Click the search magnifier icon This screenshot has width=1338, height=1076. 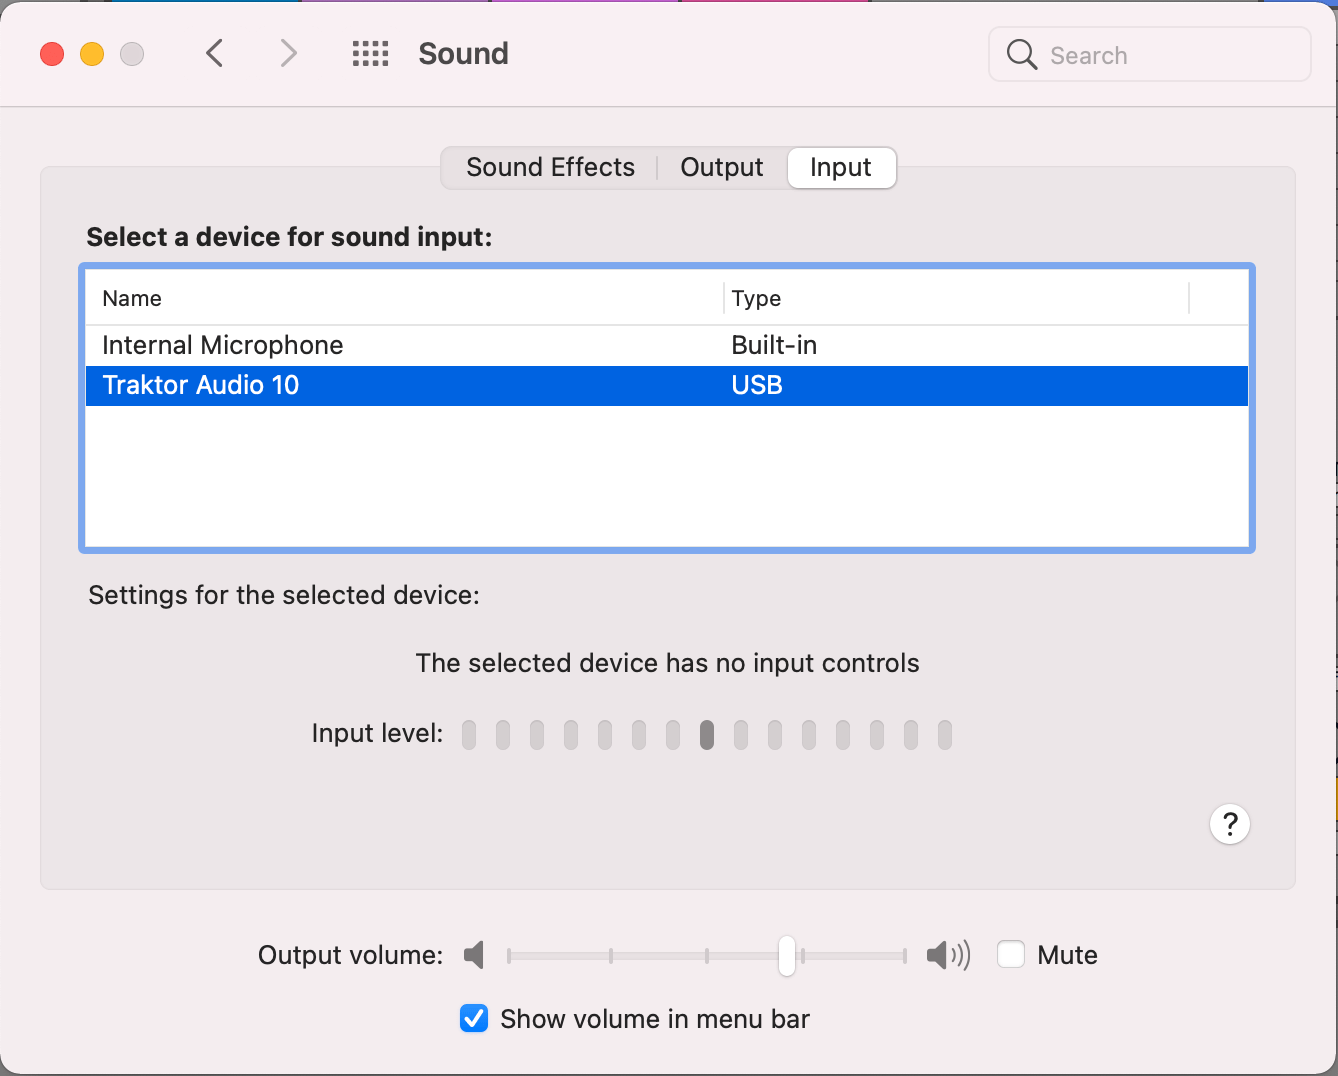click(1021, 55)
